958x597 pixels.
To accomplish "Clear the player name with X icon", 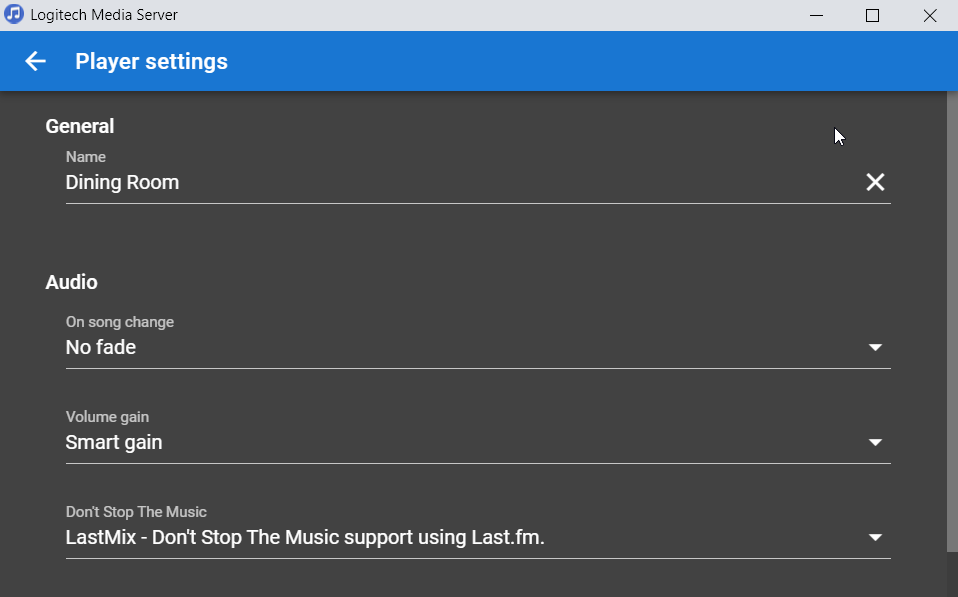I will pos(875,182).
